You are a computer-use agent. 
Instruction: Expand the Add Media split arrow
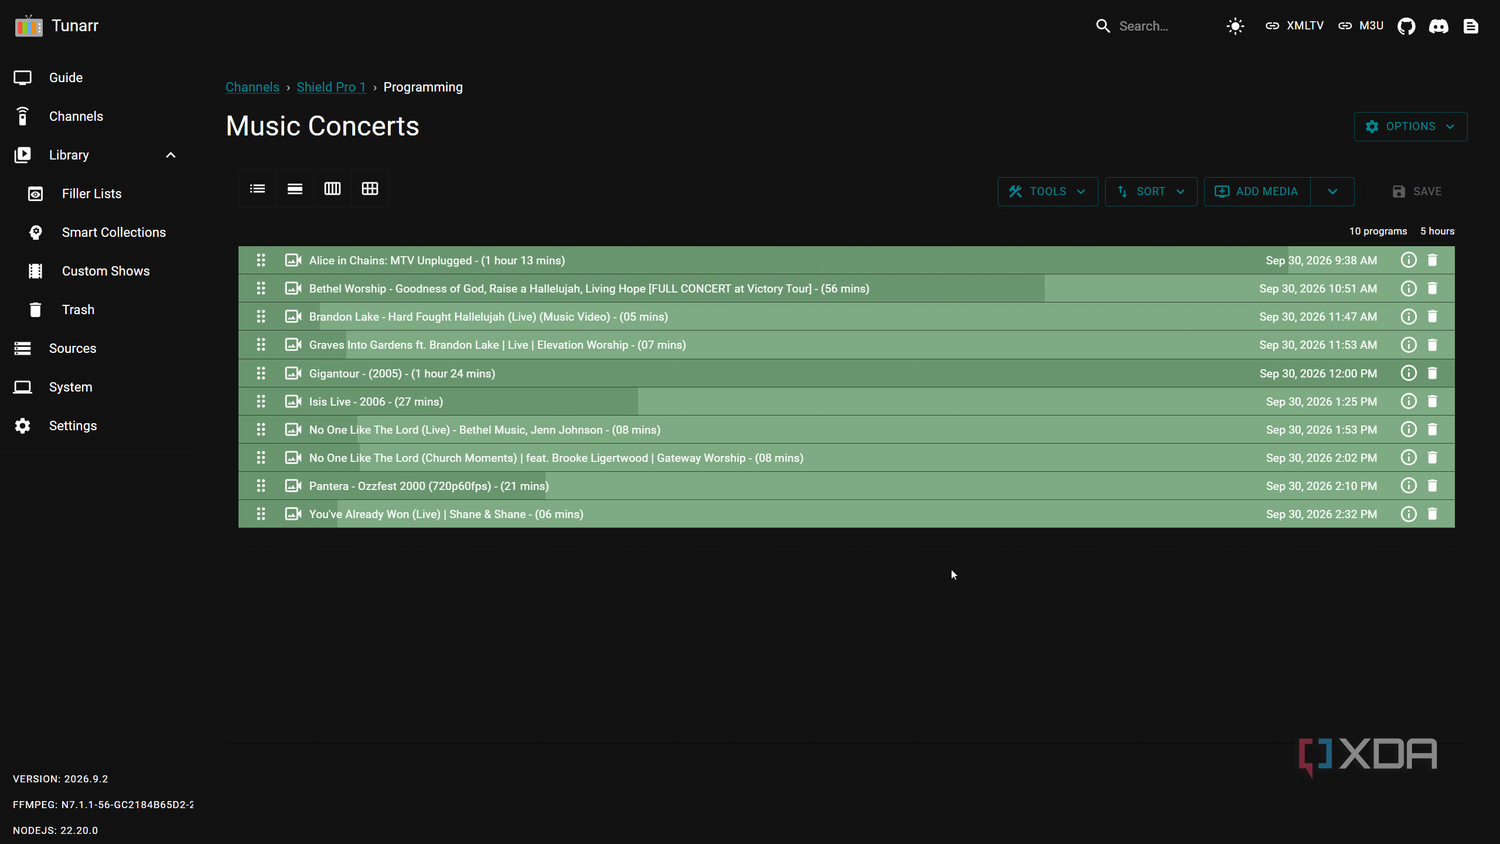point(1332,191)
